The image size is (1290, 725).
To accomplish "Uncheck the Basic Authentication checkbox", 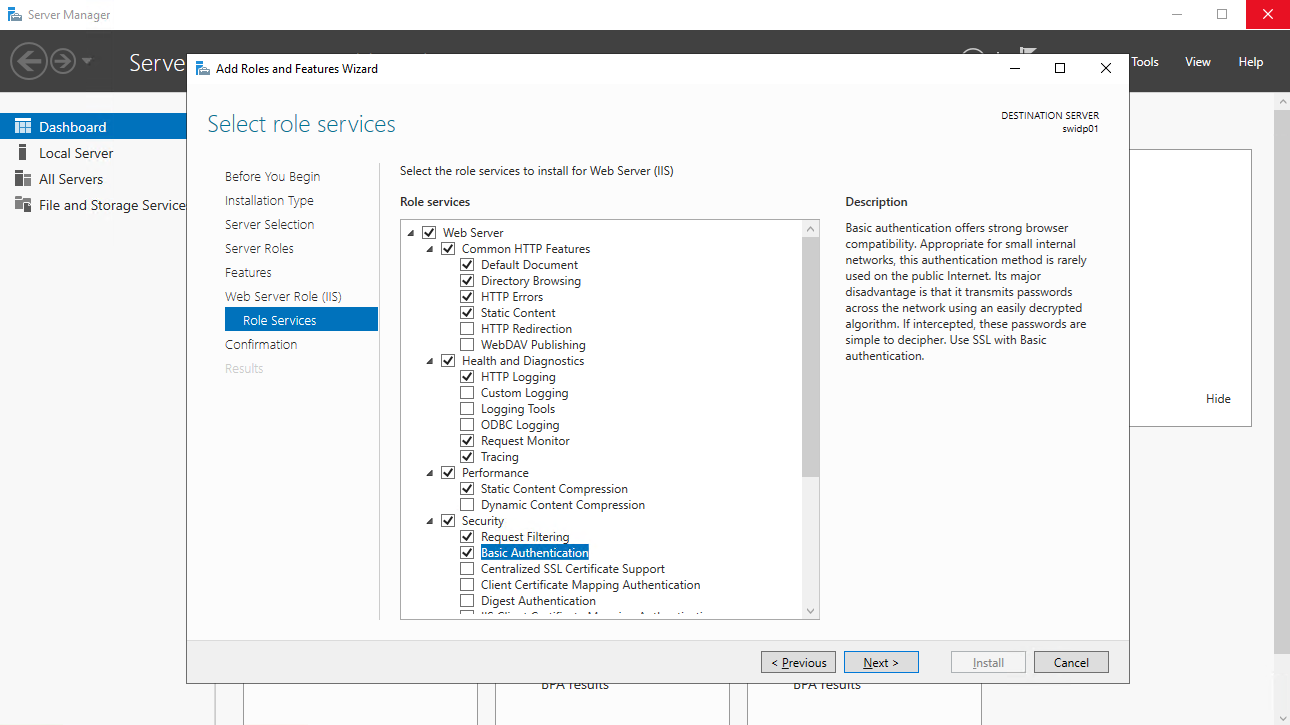I will click(x=467, y=553).
